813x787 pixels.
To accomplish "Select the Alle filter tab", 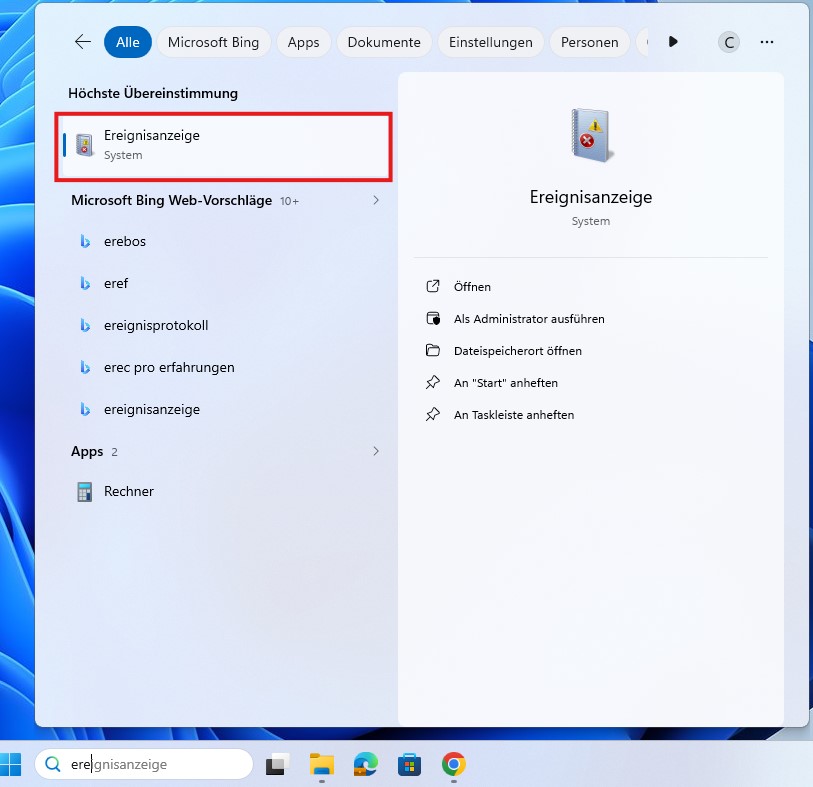I will [128, 42].
